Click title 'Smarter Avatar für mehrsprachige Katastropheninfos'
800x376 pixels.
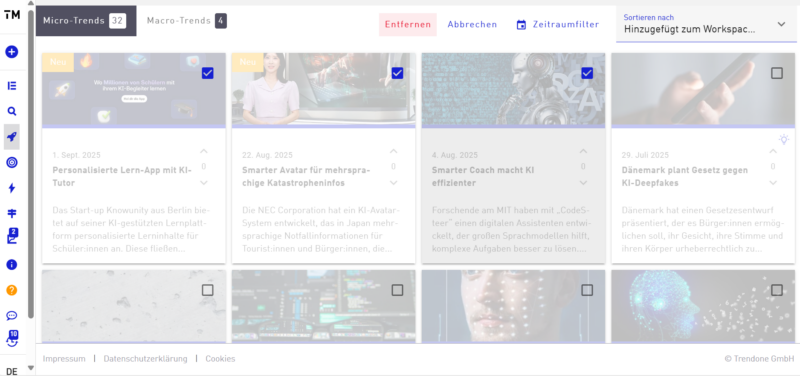pyautogui.click(x=306, y=176)
